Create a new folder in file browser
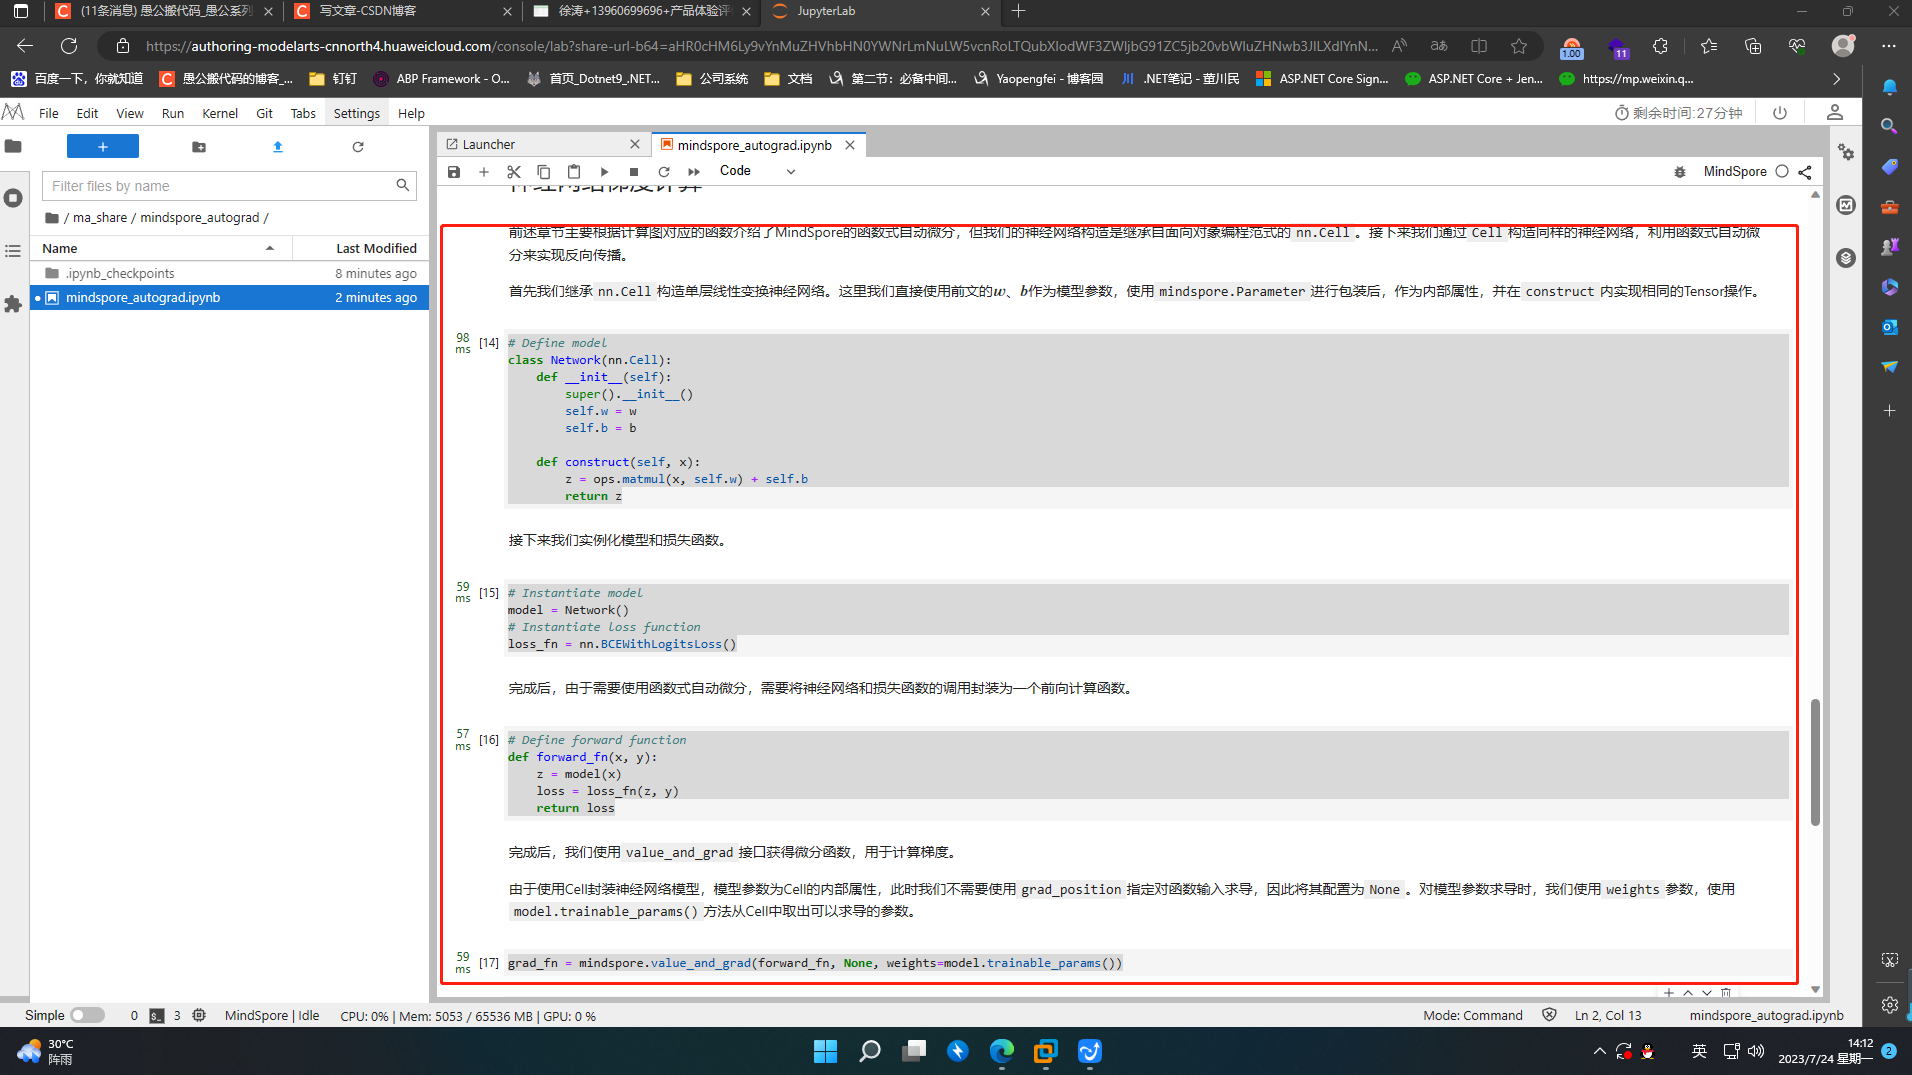Image resolution: width=1912 pixels, height=1075 pixels. click(199, 147)
